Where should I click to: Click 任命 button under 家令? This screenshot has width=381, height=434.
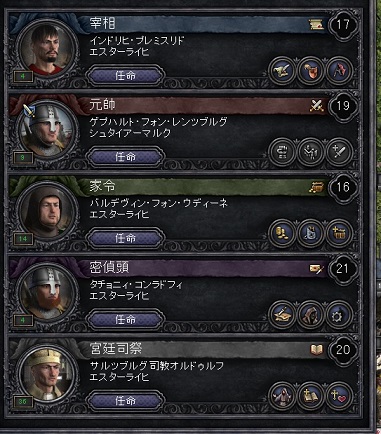point(125,238)
